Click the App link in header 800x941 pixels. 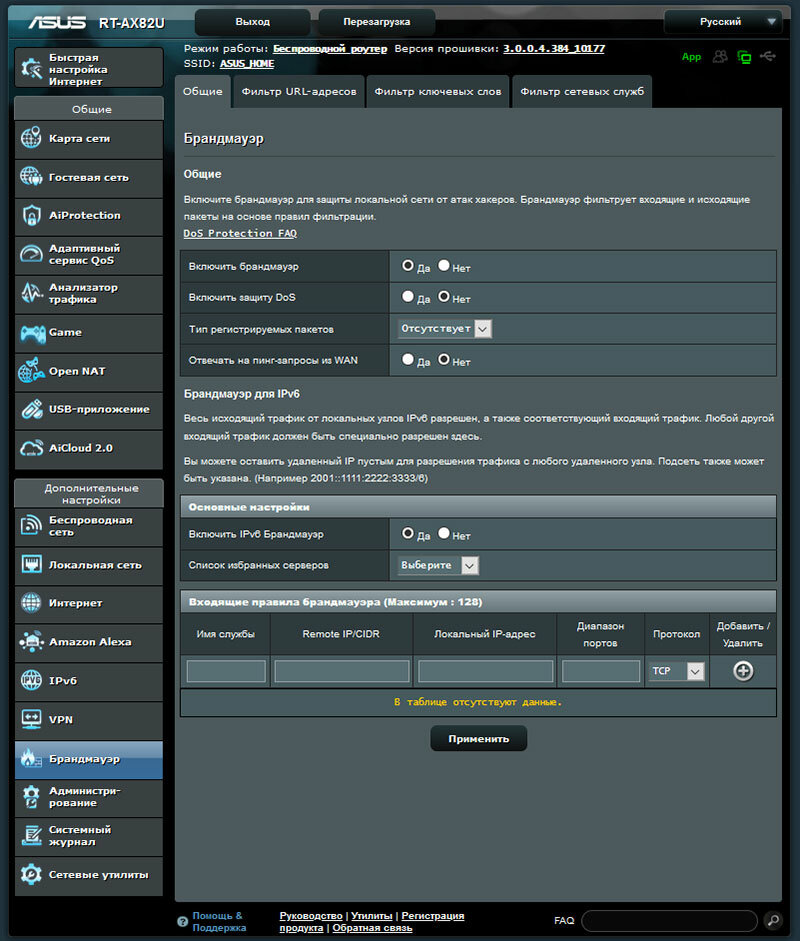pos(691,57)
